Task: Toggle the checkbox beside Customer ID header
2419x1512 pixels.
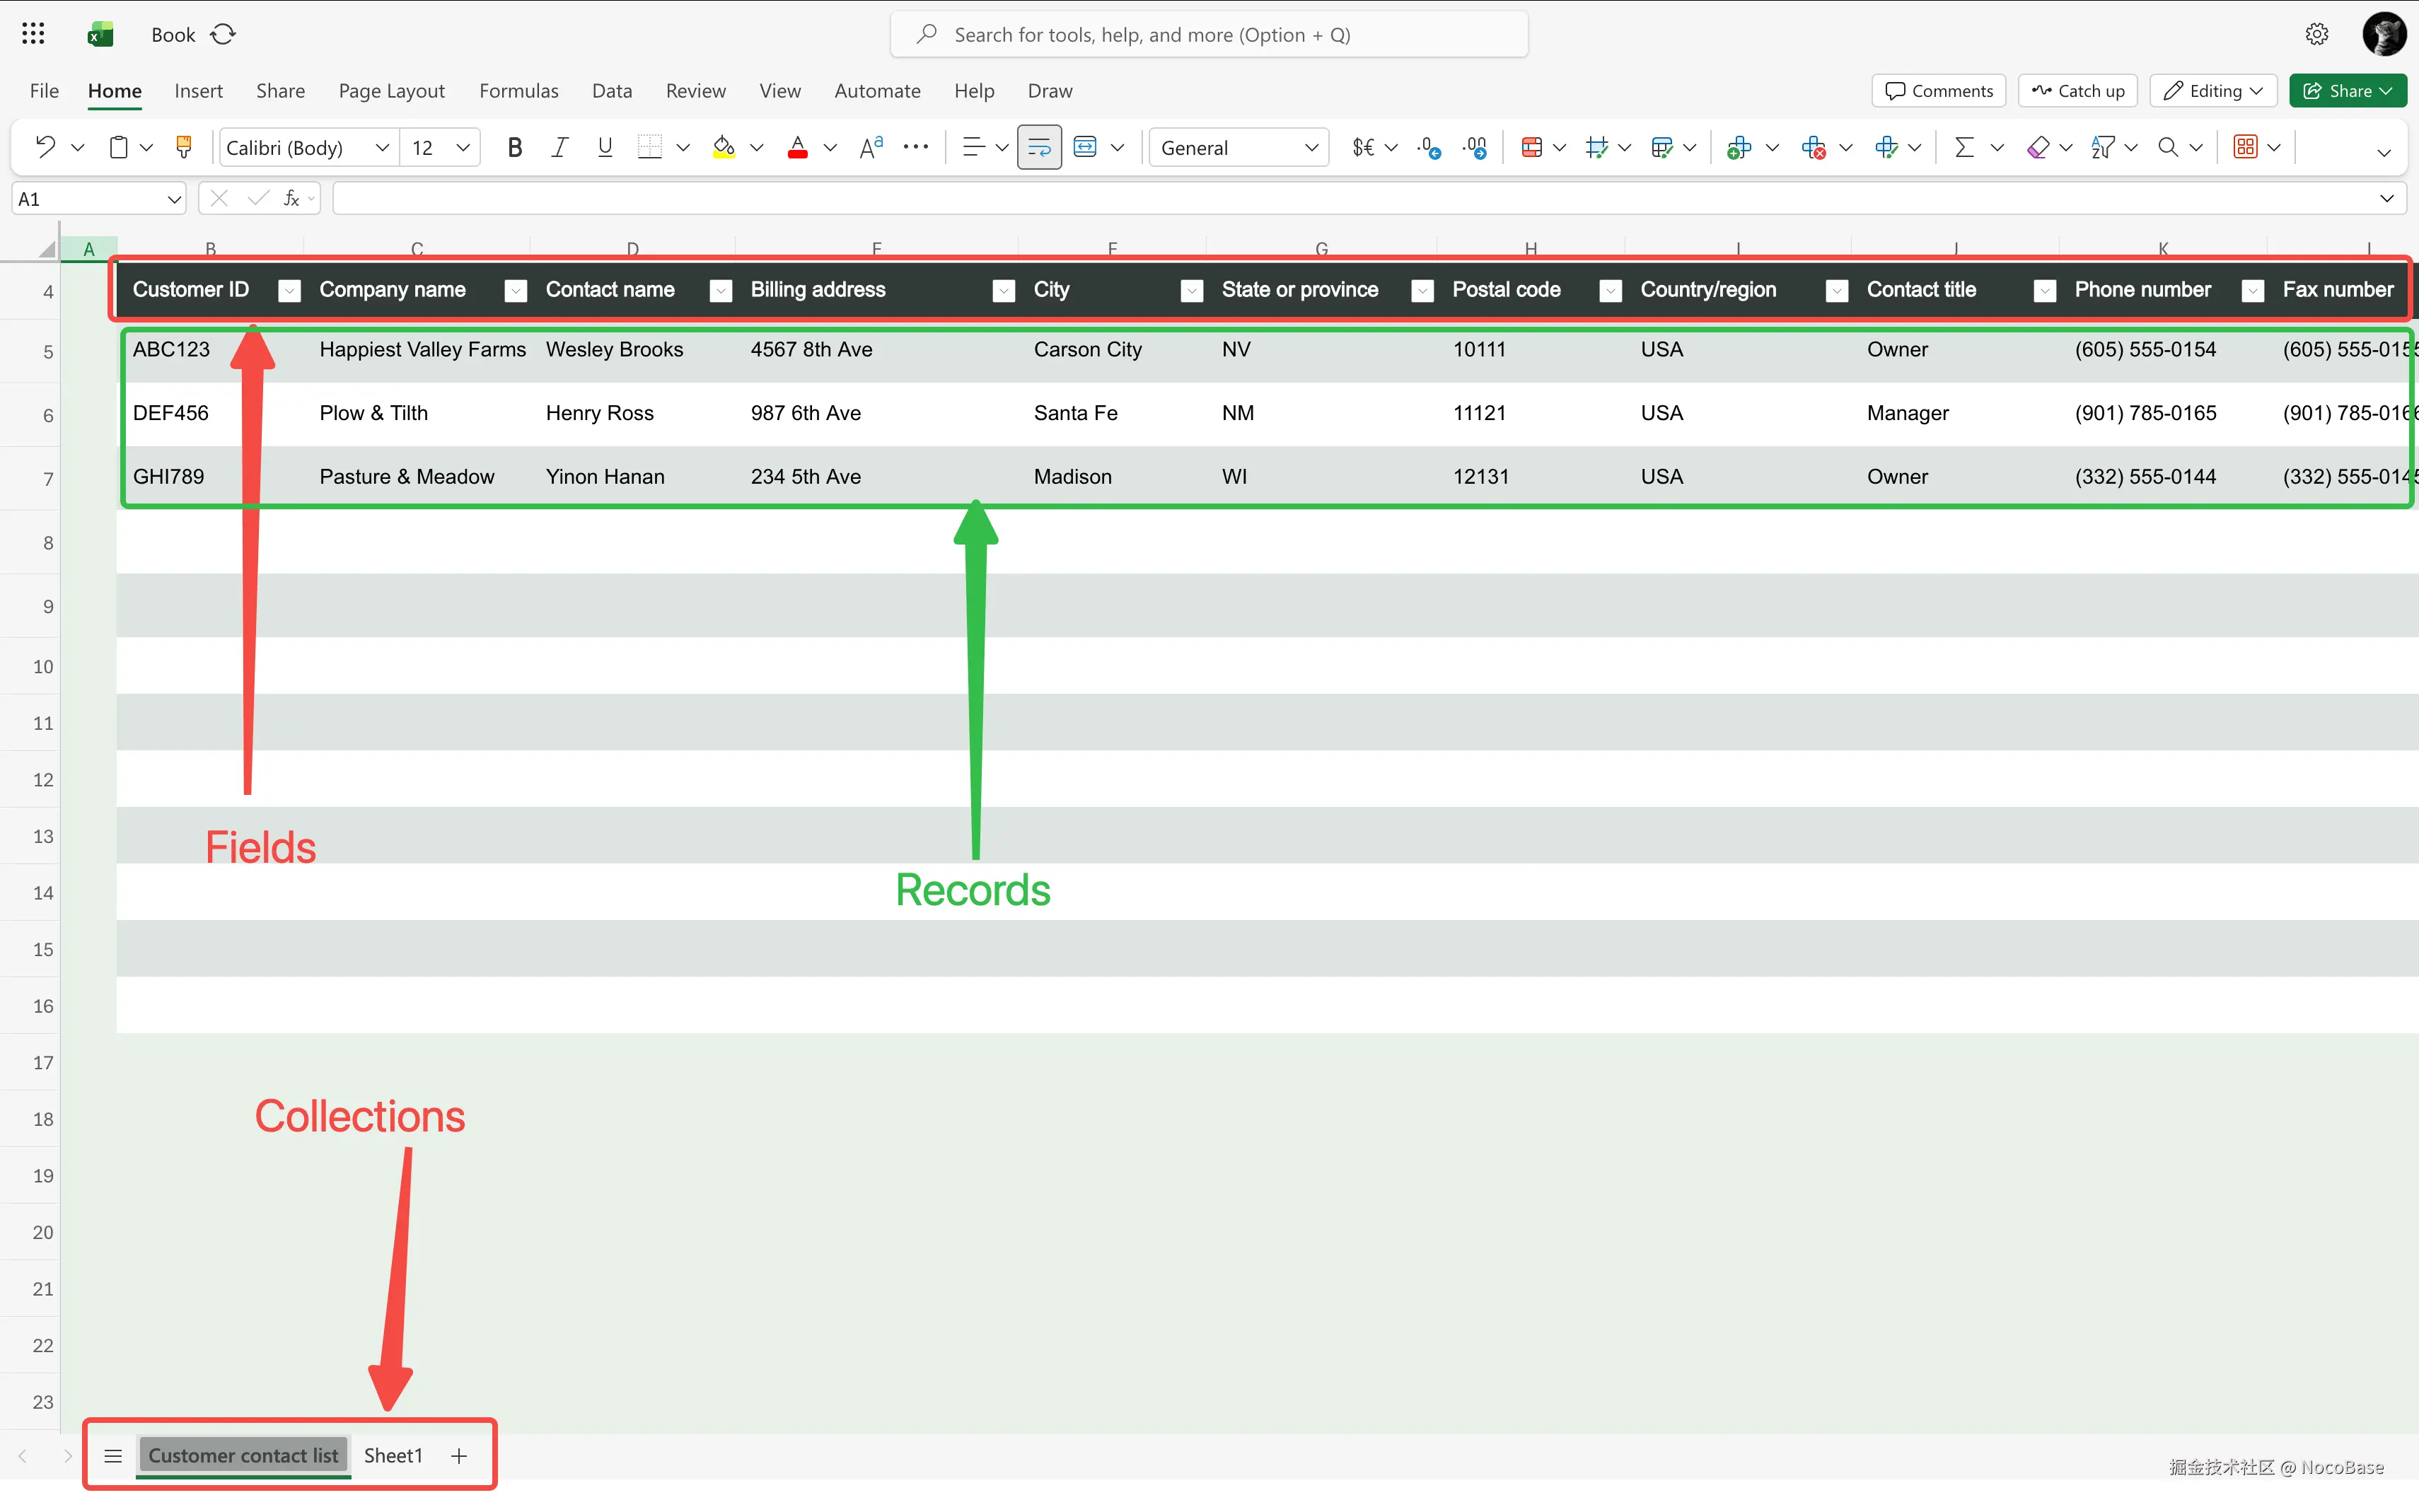Action: pos(289,290)
